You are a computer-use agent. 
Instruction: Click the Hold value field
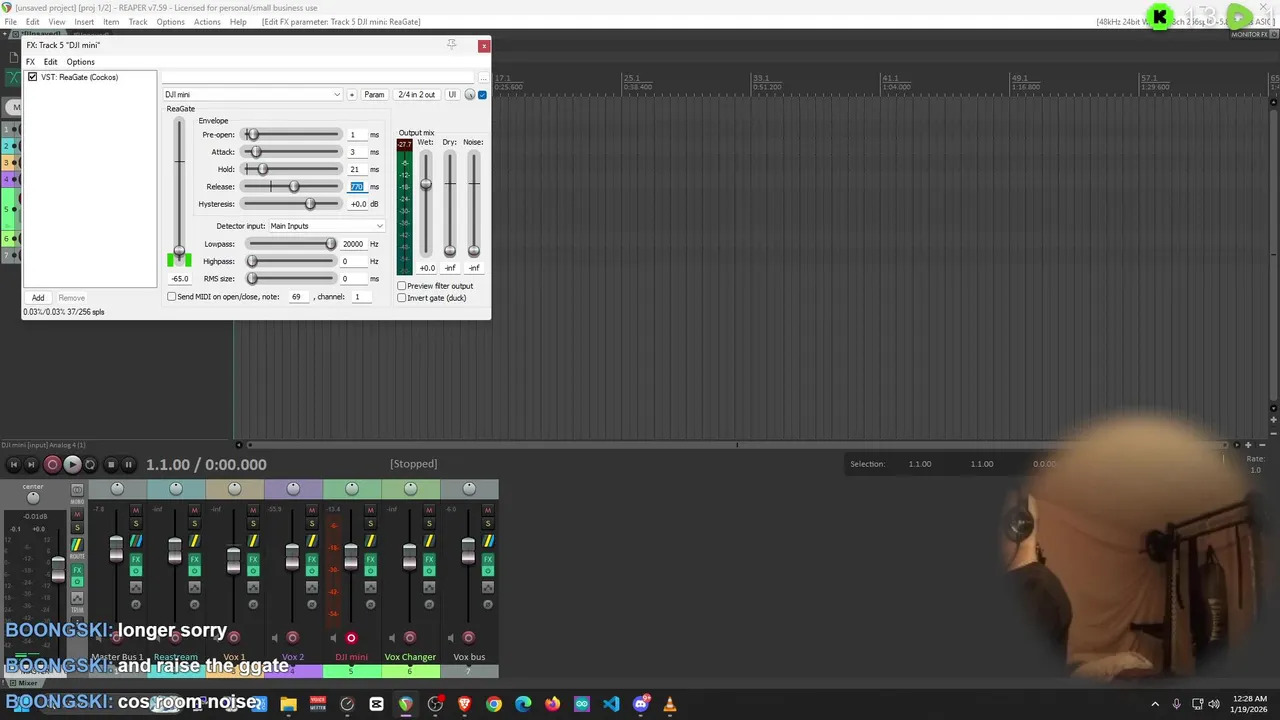[x=355, y=170]
